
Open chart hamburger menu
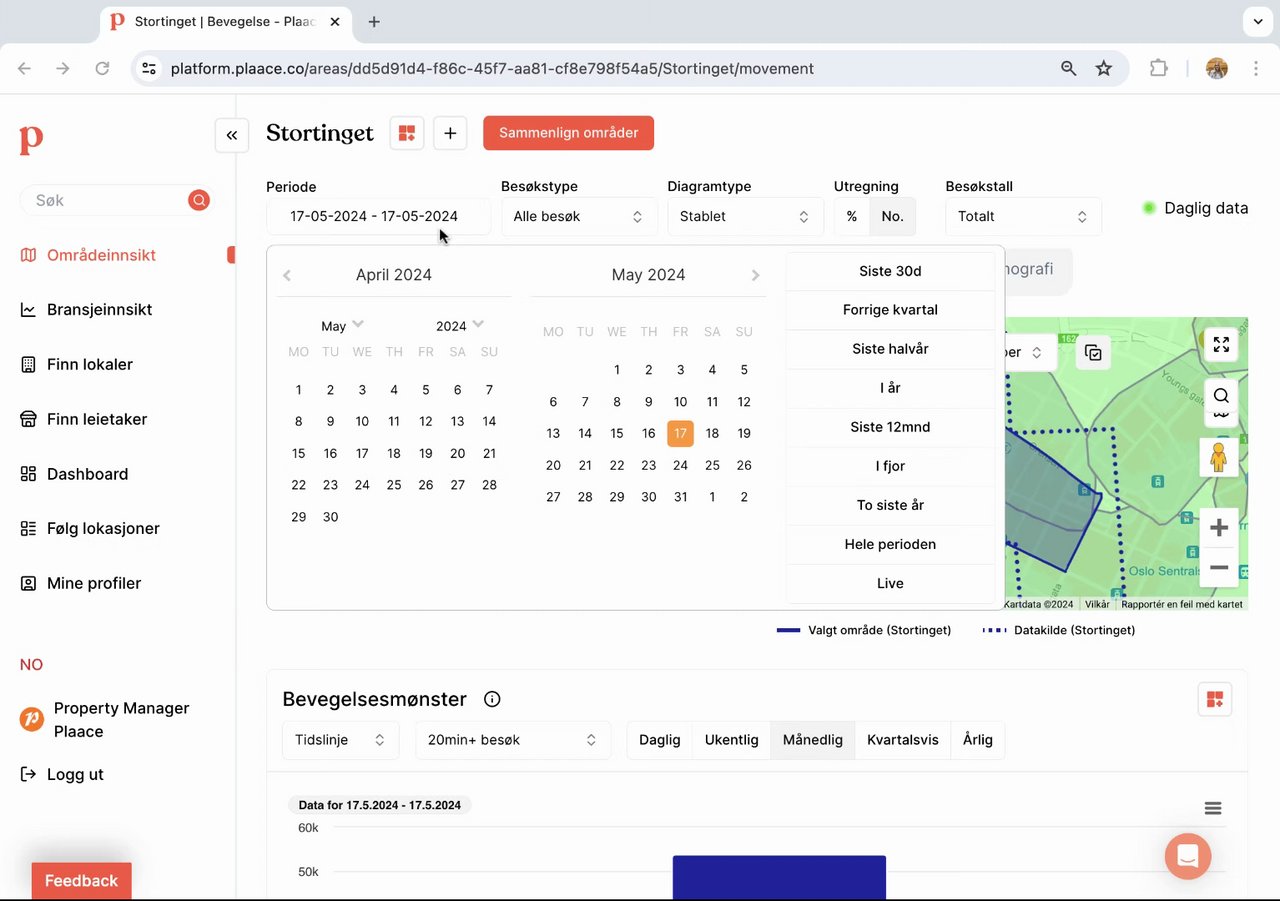tap(1213, 808)
